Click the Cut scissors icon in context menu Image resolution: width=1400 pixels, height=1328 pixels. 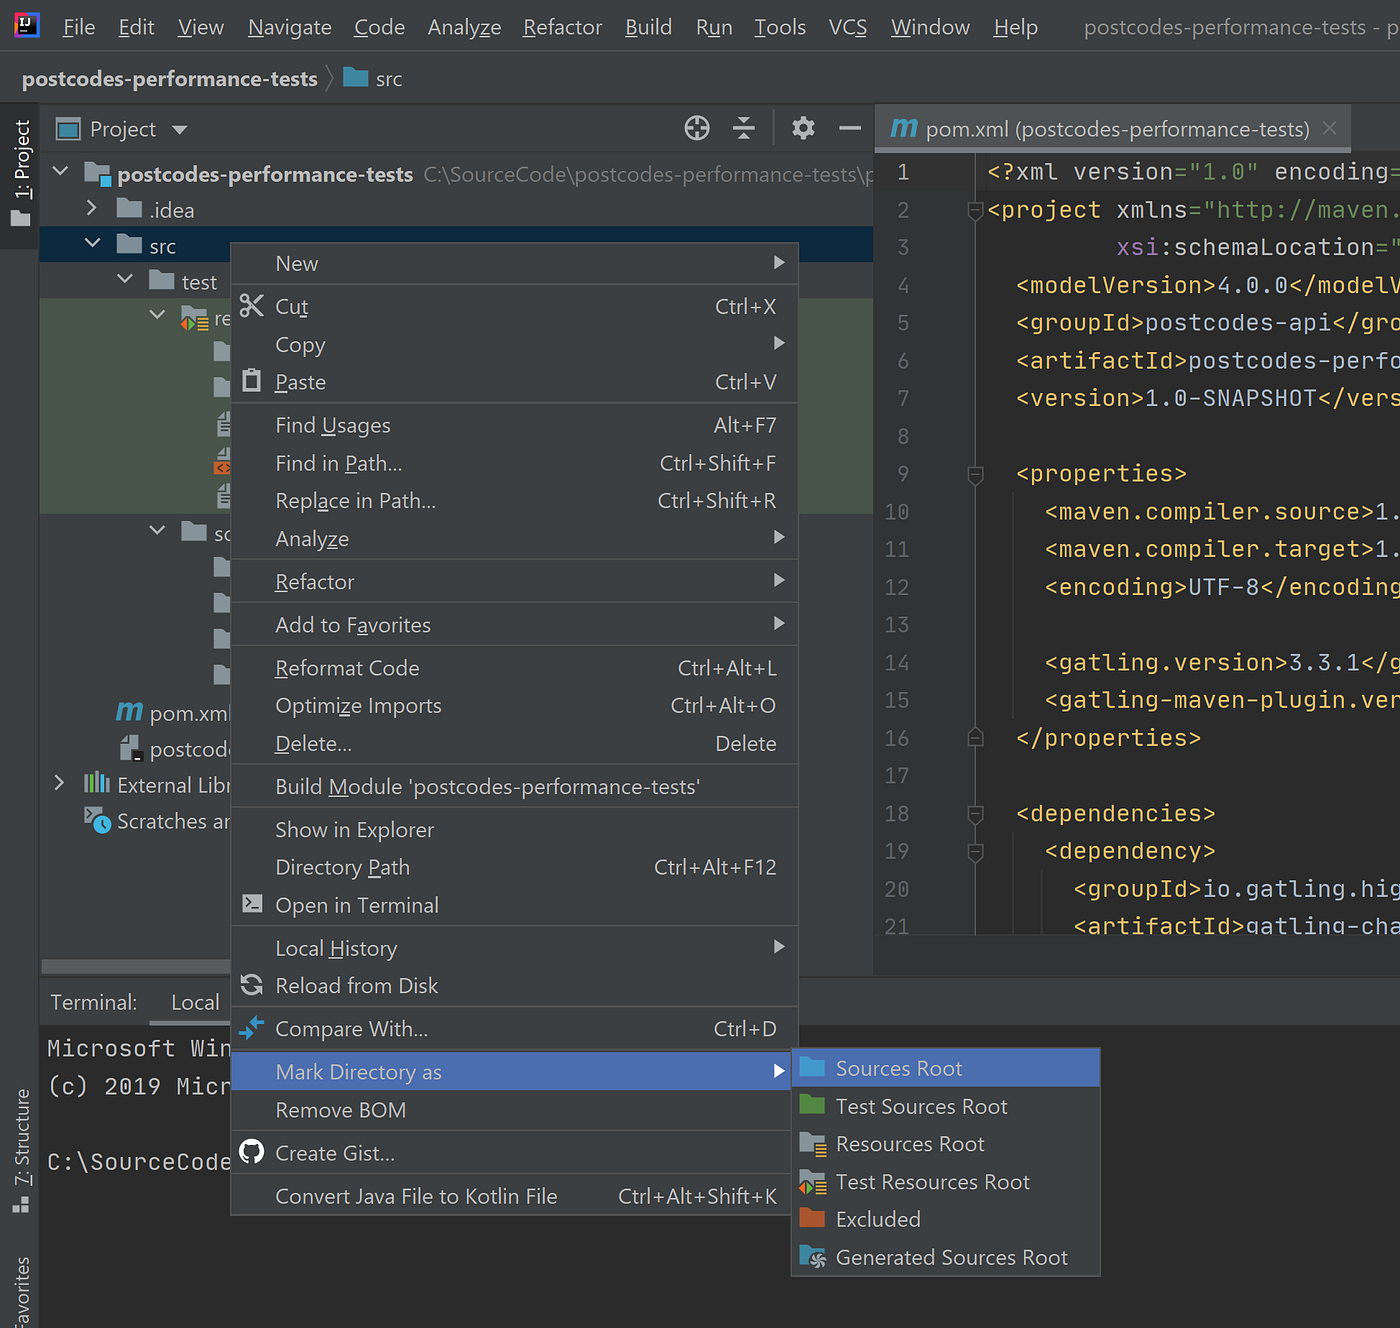coord(251,305)
